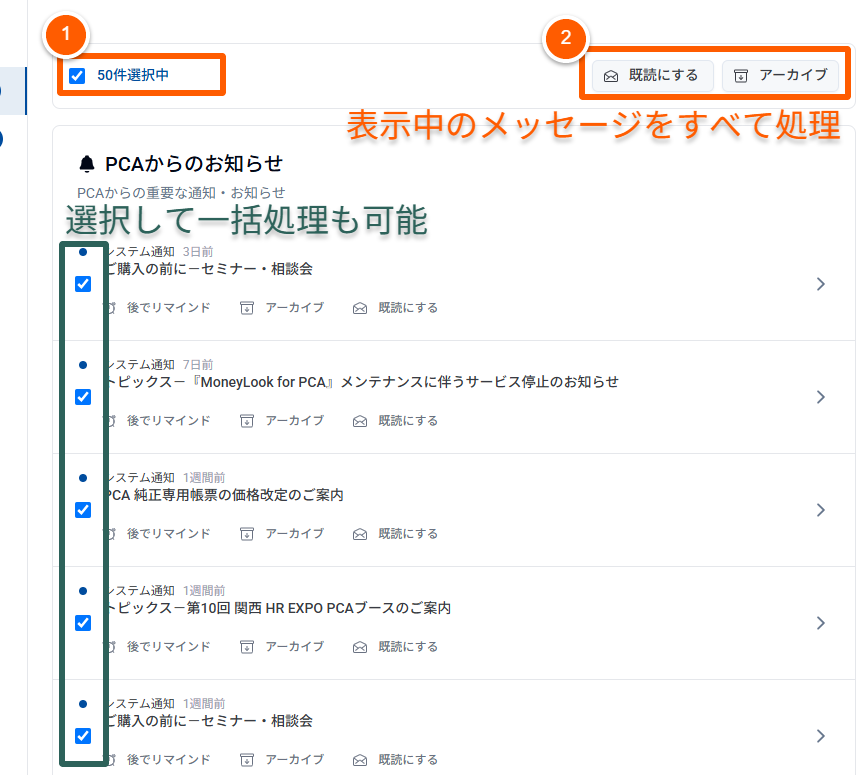863x775 pixels.
Task: Deselect the 関西 HR EXPO message checkbox
Action: tap(83, 623)
